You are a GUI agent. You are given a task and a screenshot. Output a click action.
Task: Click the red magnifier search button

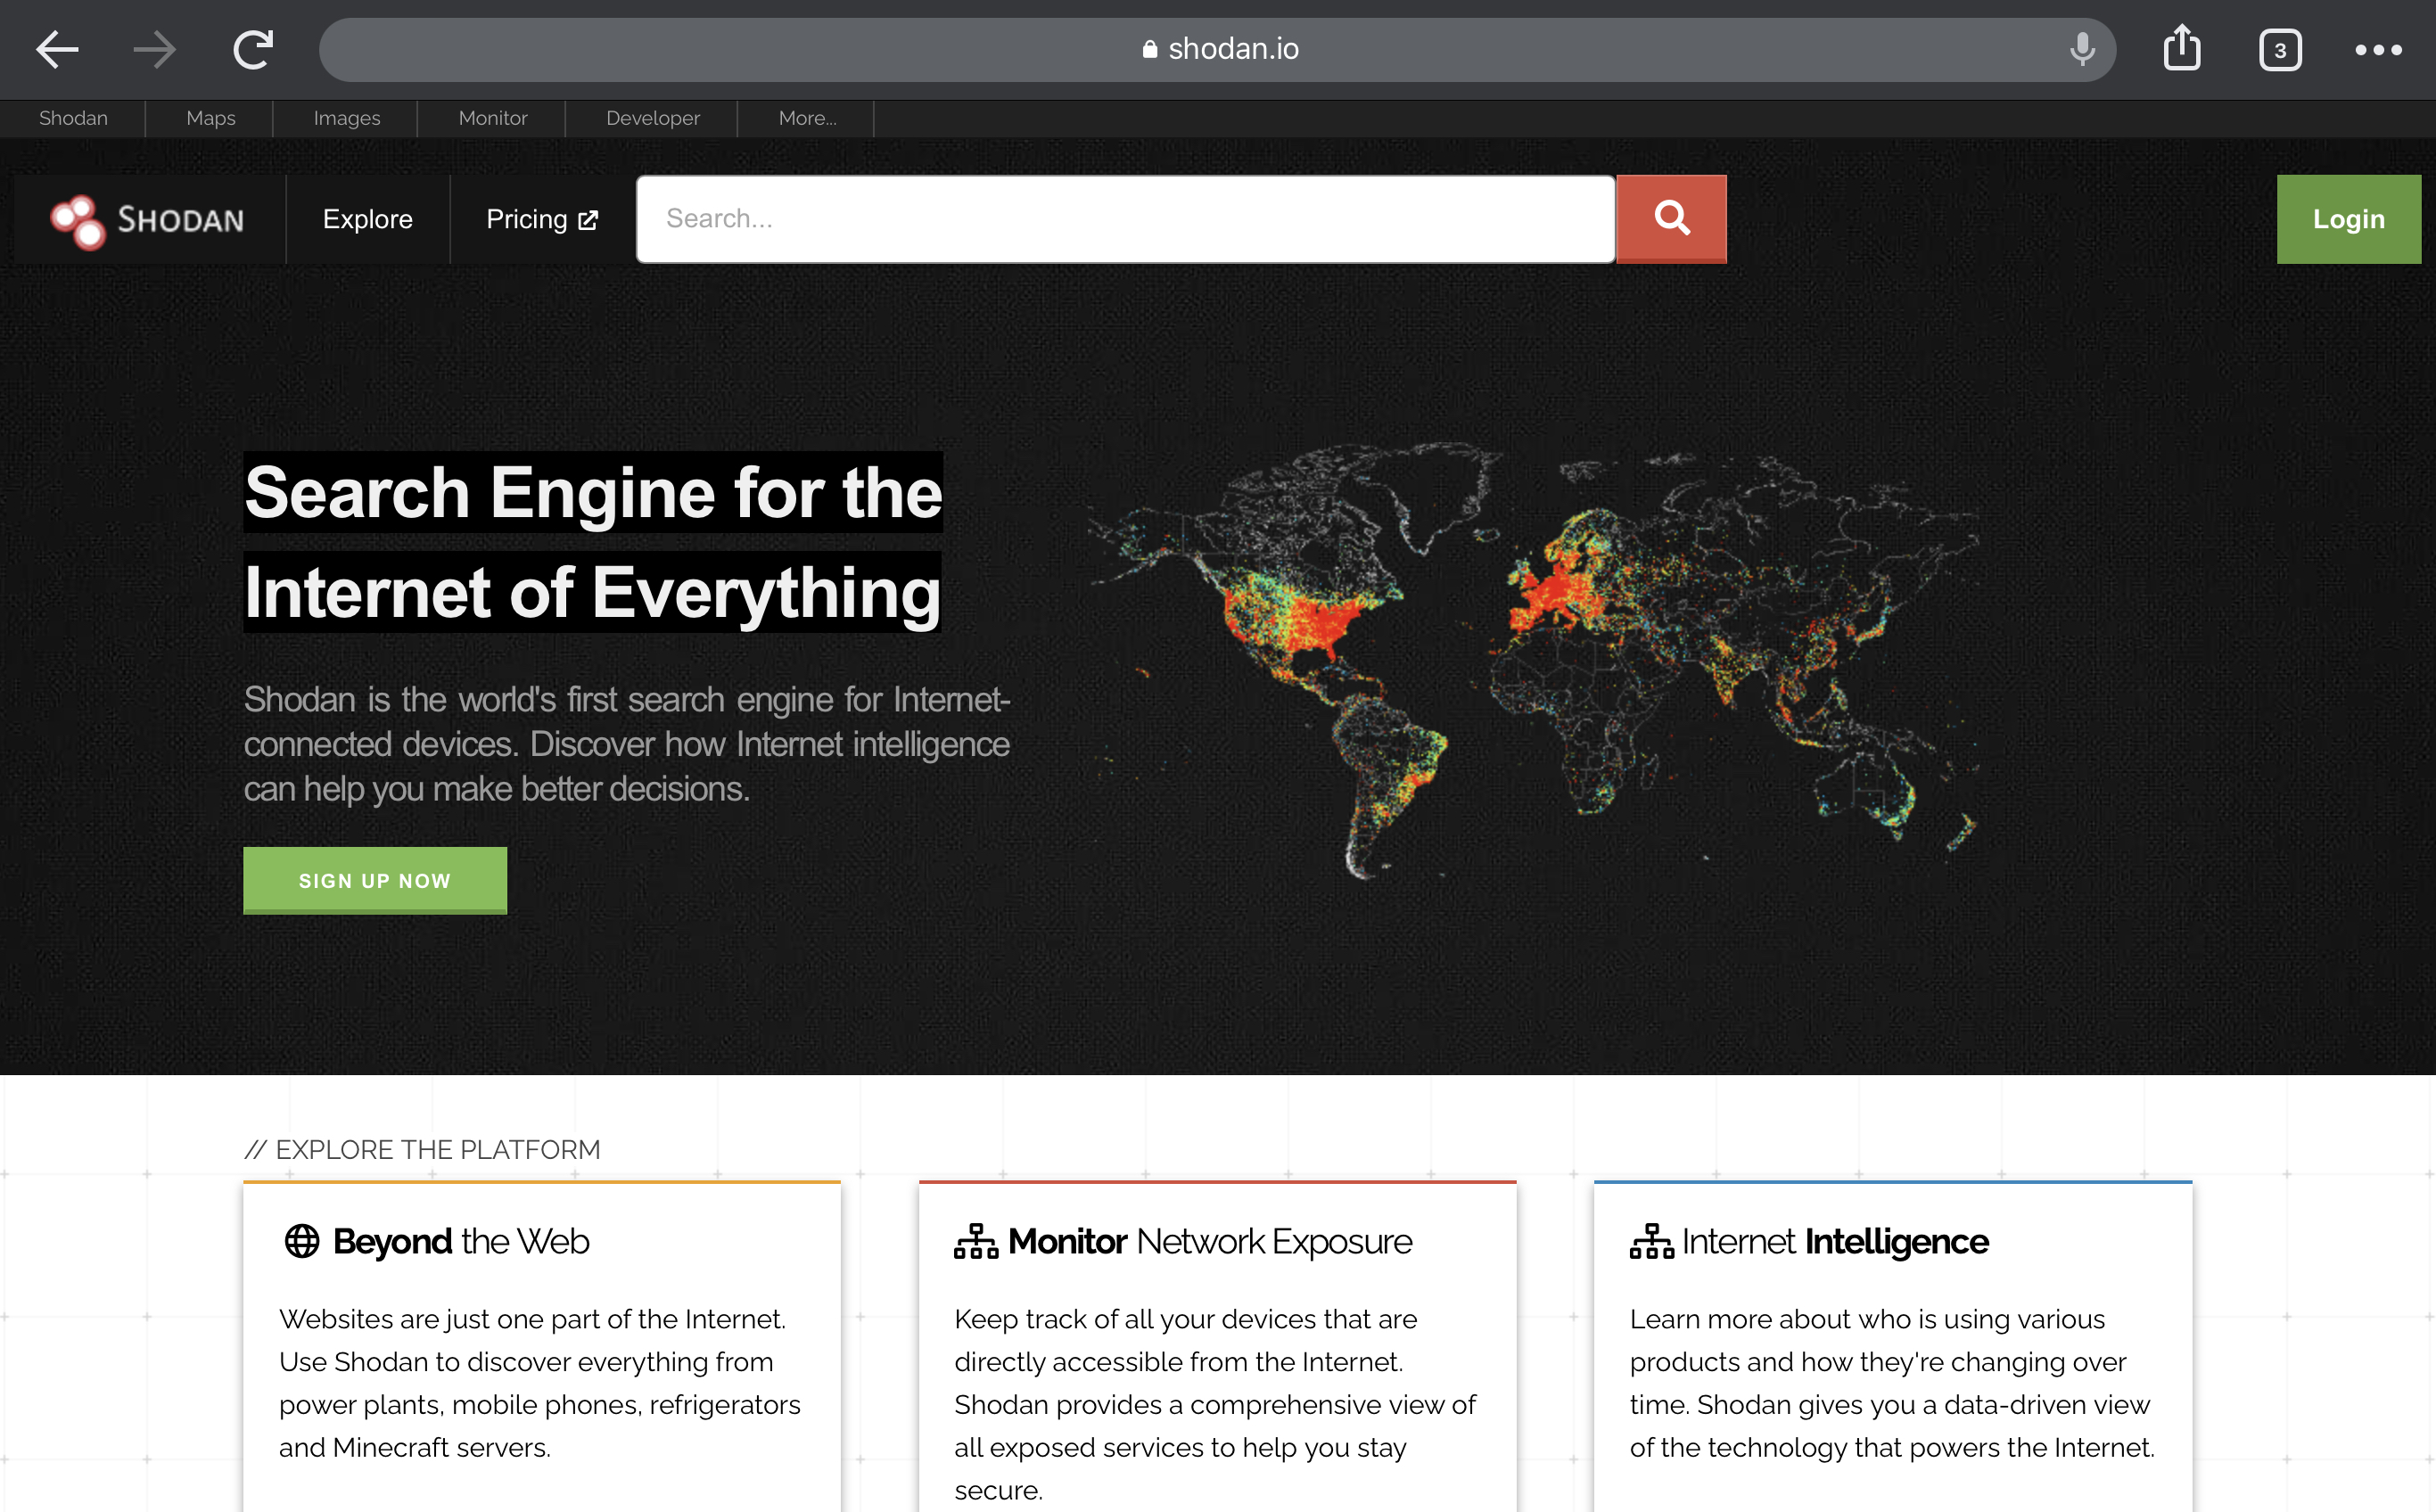[x=1671, y=219]
